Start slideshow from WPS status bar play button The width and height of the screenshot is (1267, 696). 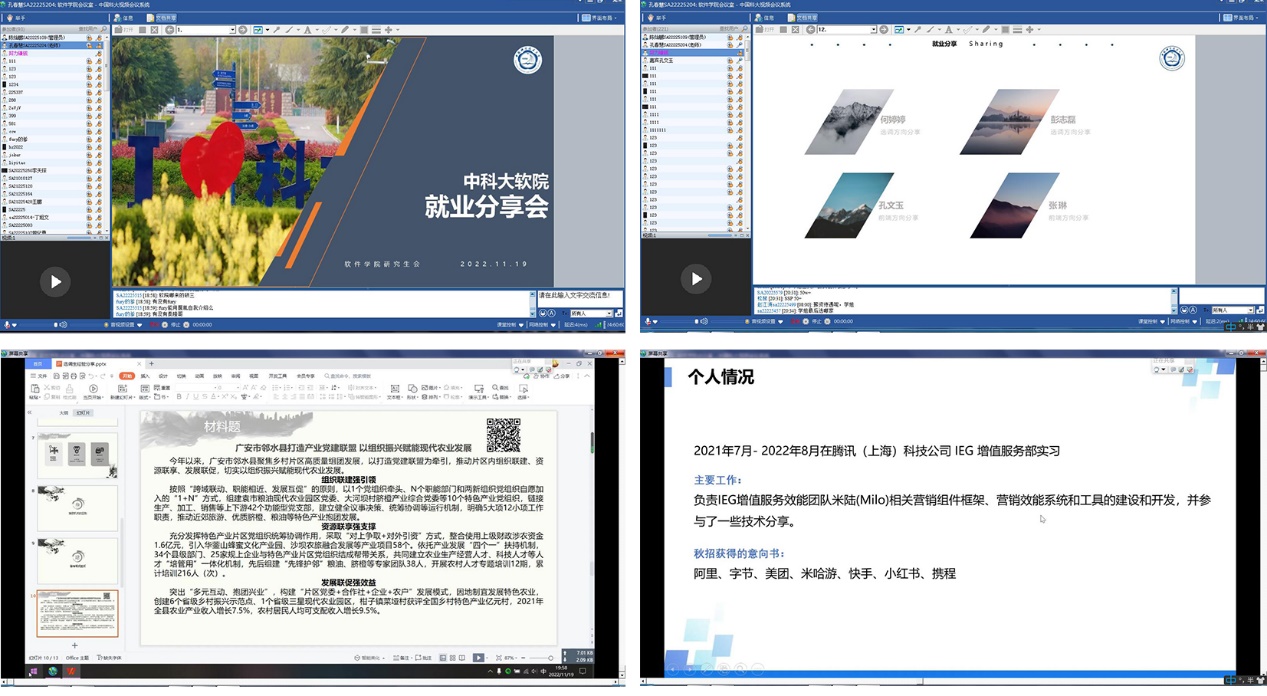[x=478, y=658]
